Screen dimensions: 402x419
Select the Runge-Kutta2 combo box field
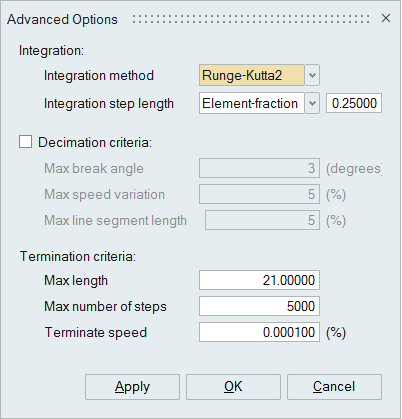pos(252,75)
